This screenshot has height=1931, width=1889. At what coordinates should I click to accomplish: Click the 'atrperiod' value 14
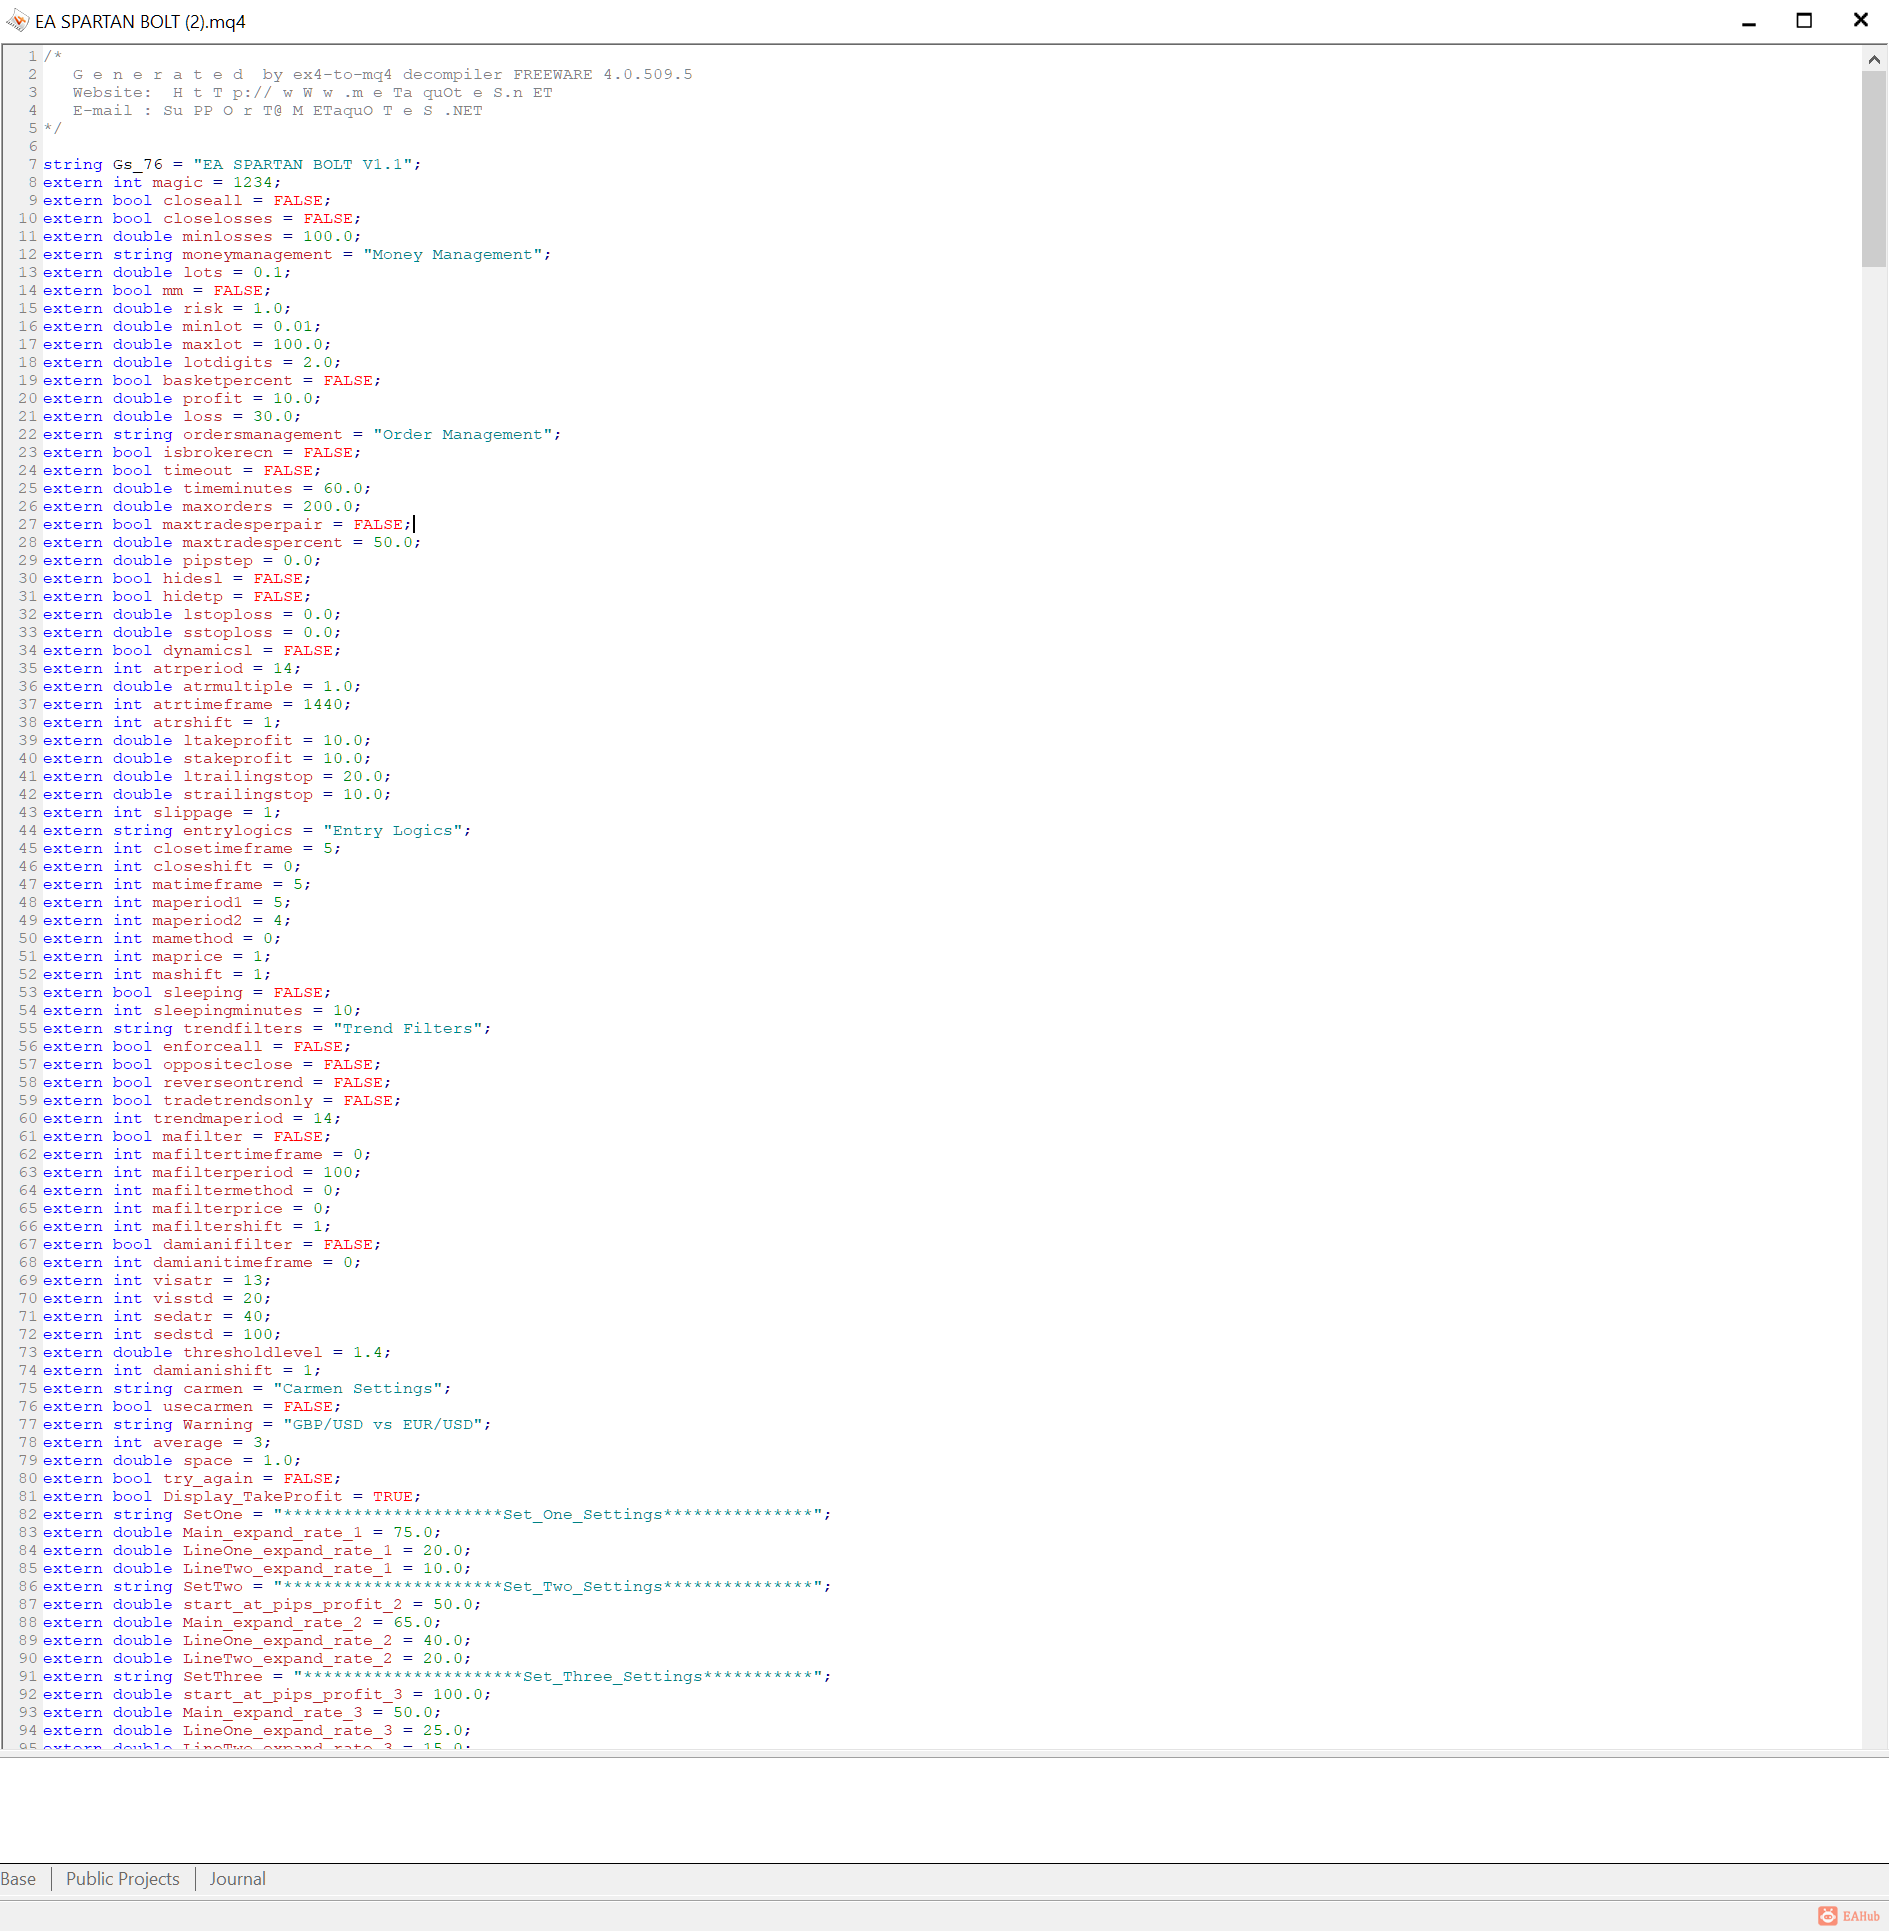(x=283, y=669)
